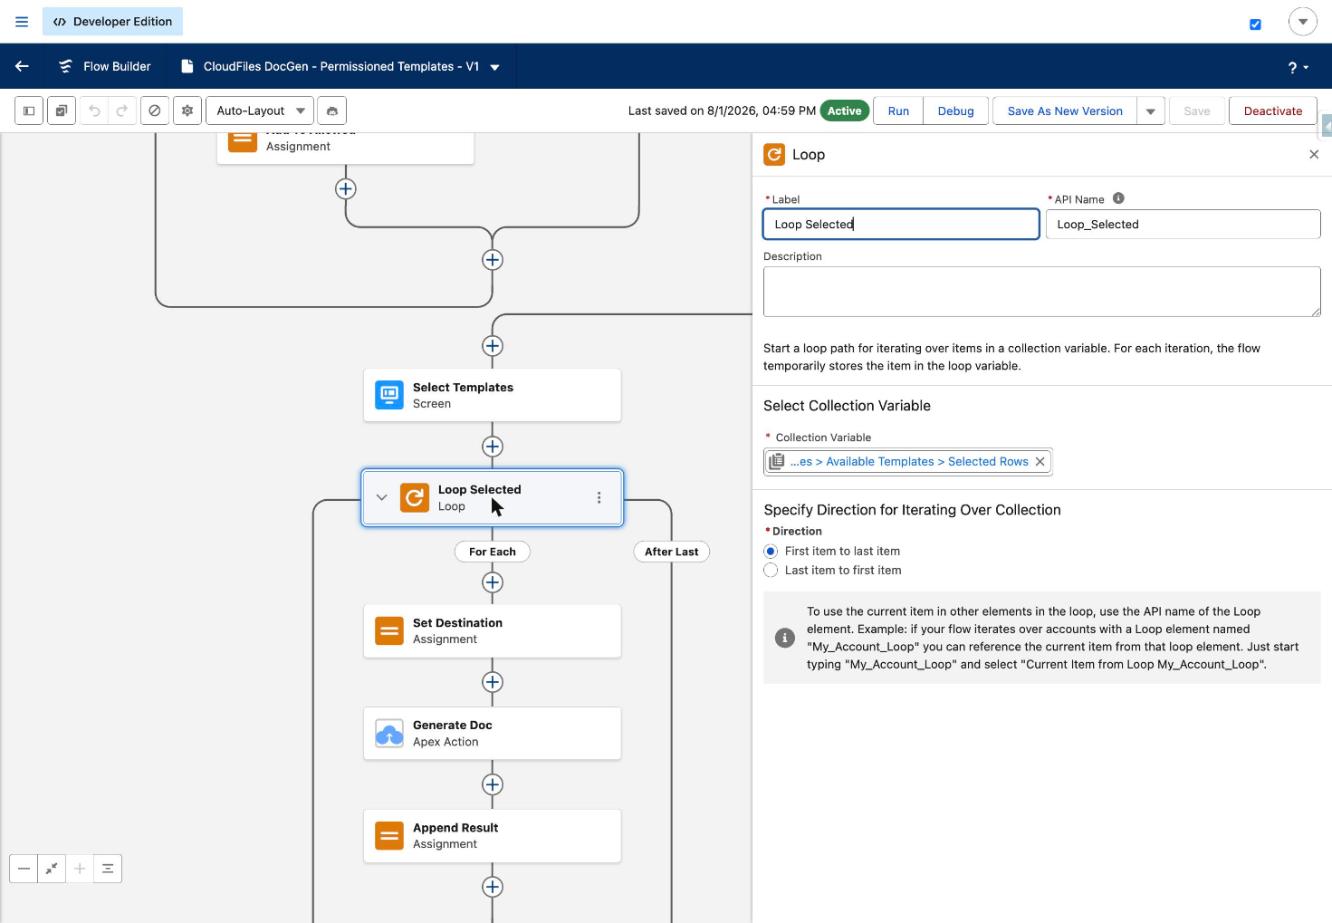Select the Select Templates screen element
This screenshot has width=1332, height=923.
point(492,395)
